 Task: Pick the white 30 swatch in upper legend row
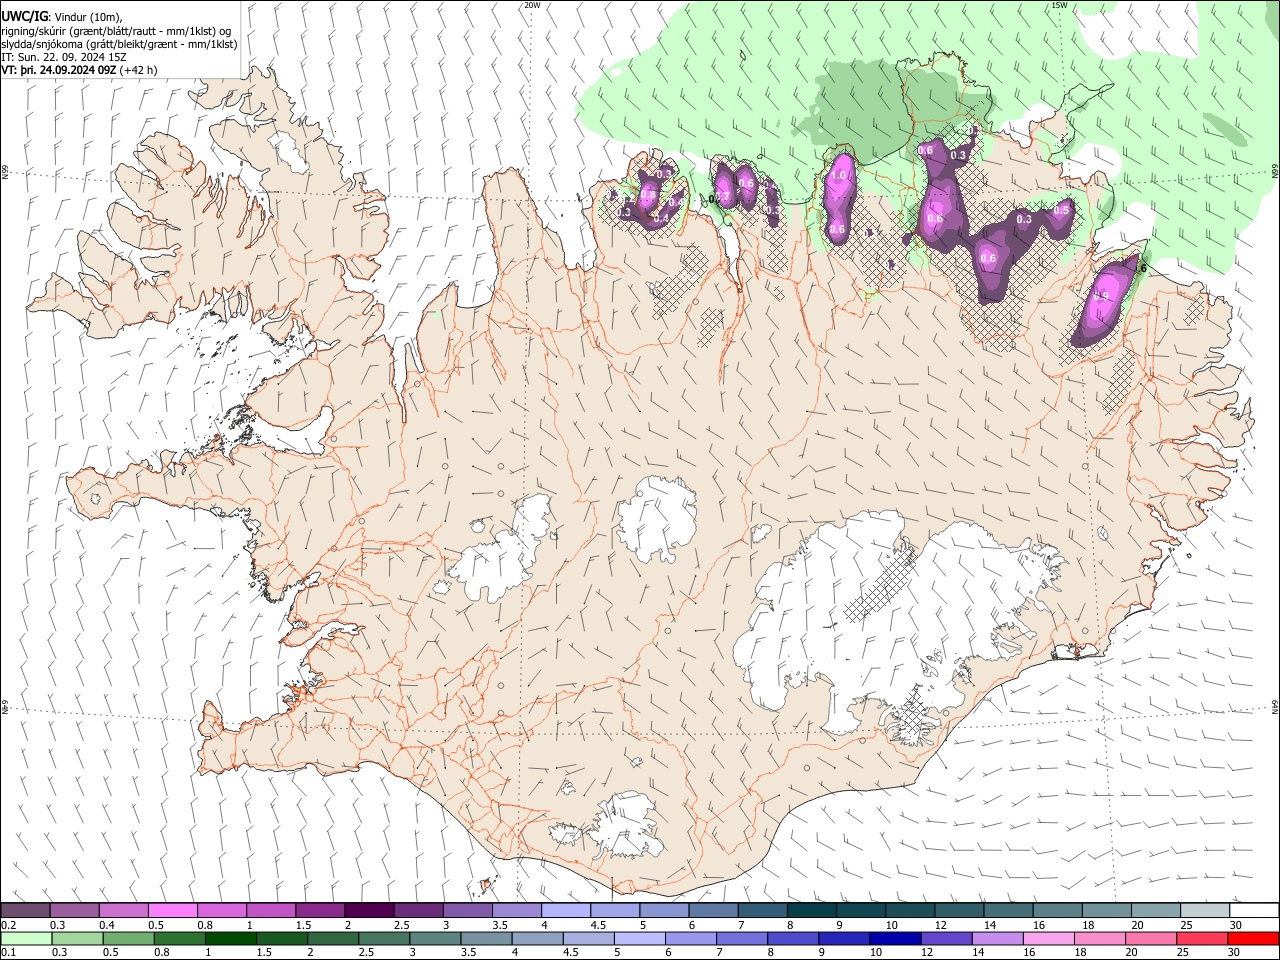[1252, 910]
